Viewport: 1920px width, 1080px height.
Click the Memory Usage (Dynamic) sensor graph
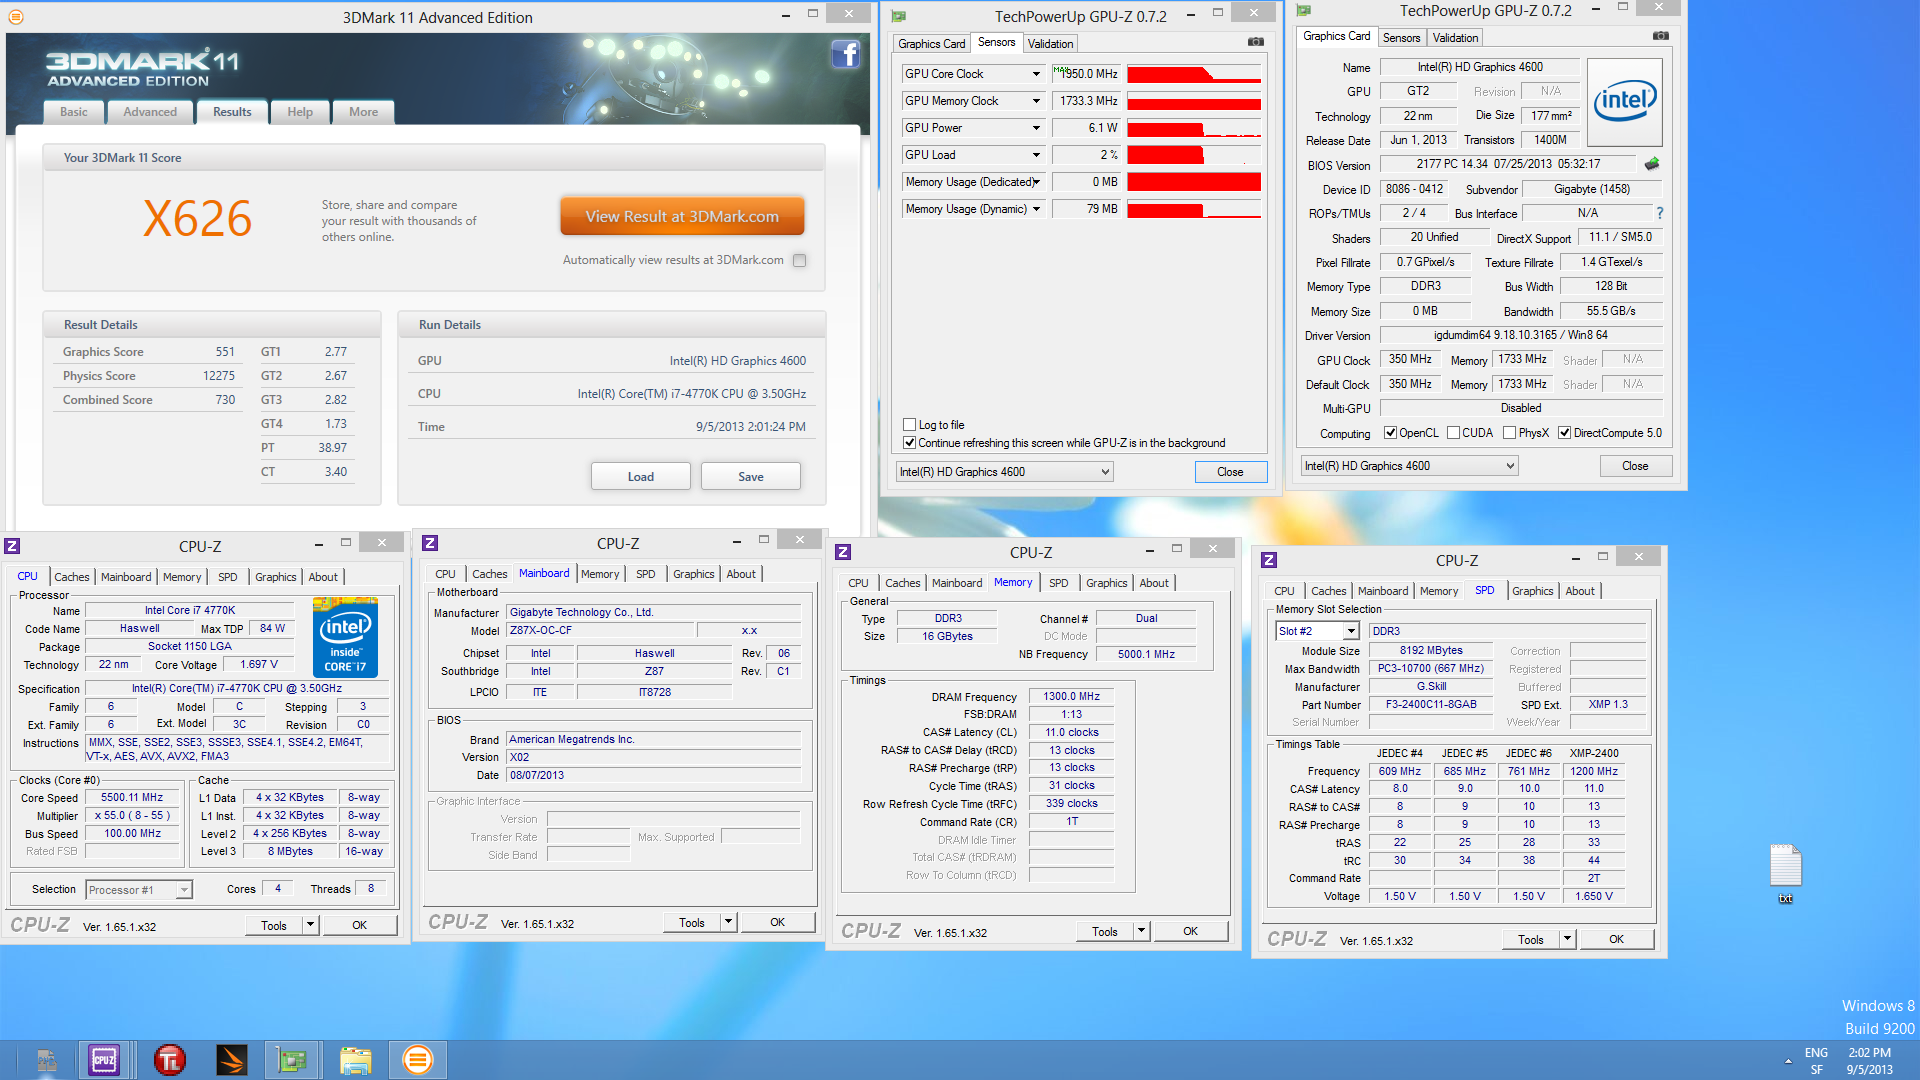(x=1194, y=209)
